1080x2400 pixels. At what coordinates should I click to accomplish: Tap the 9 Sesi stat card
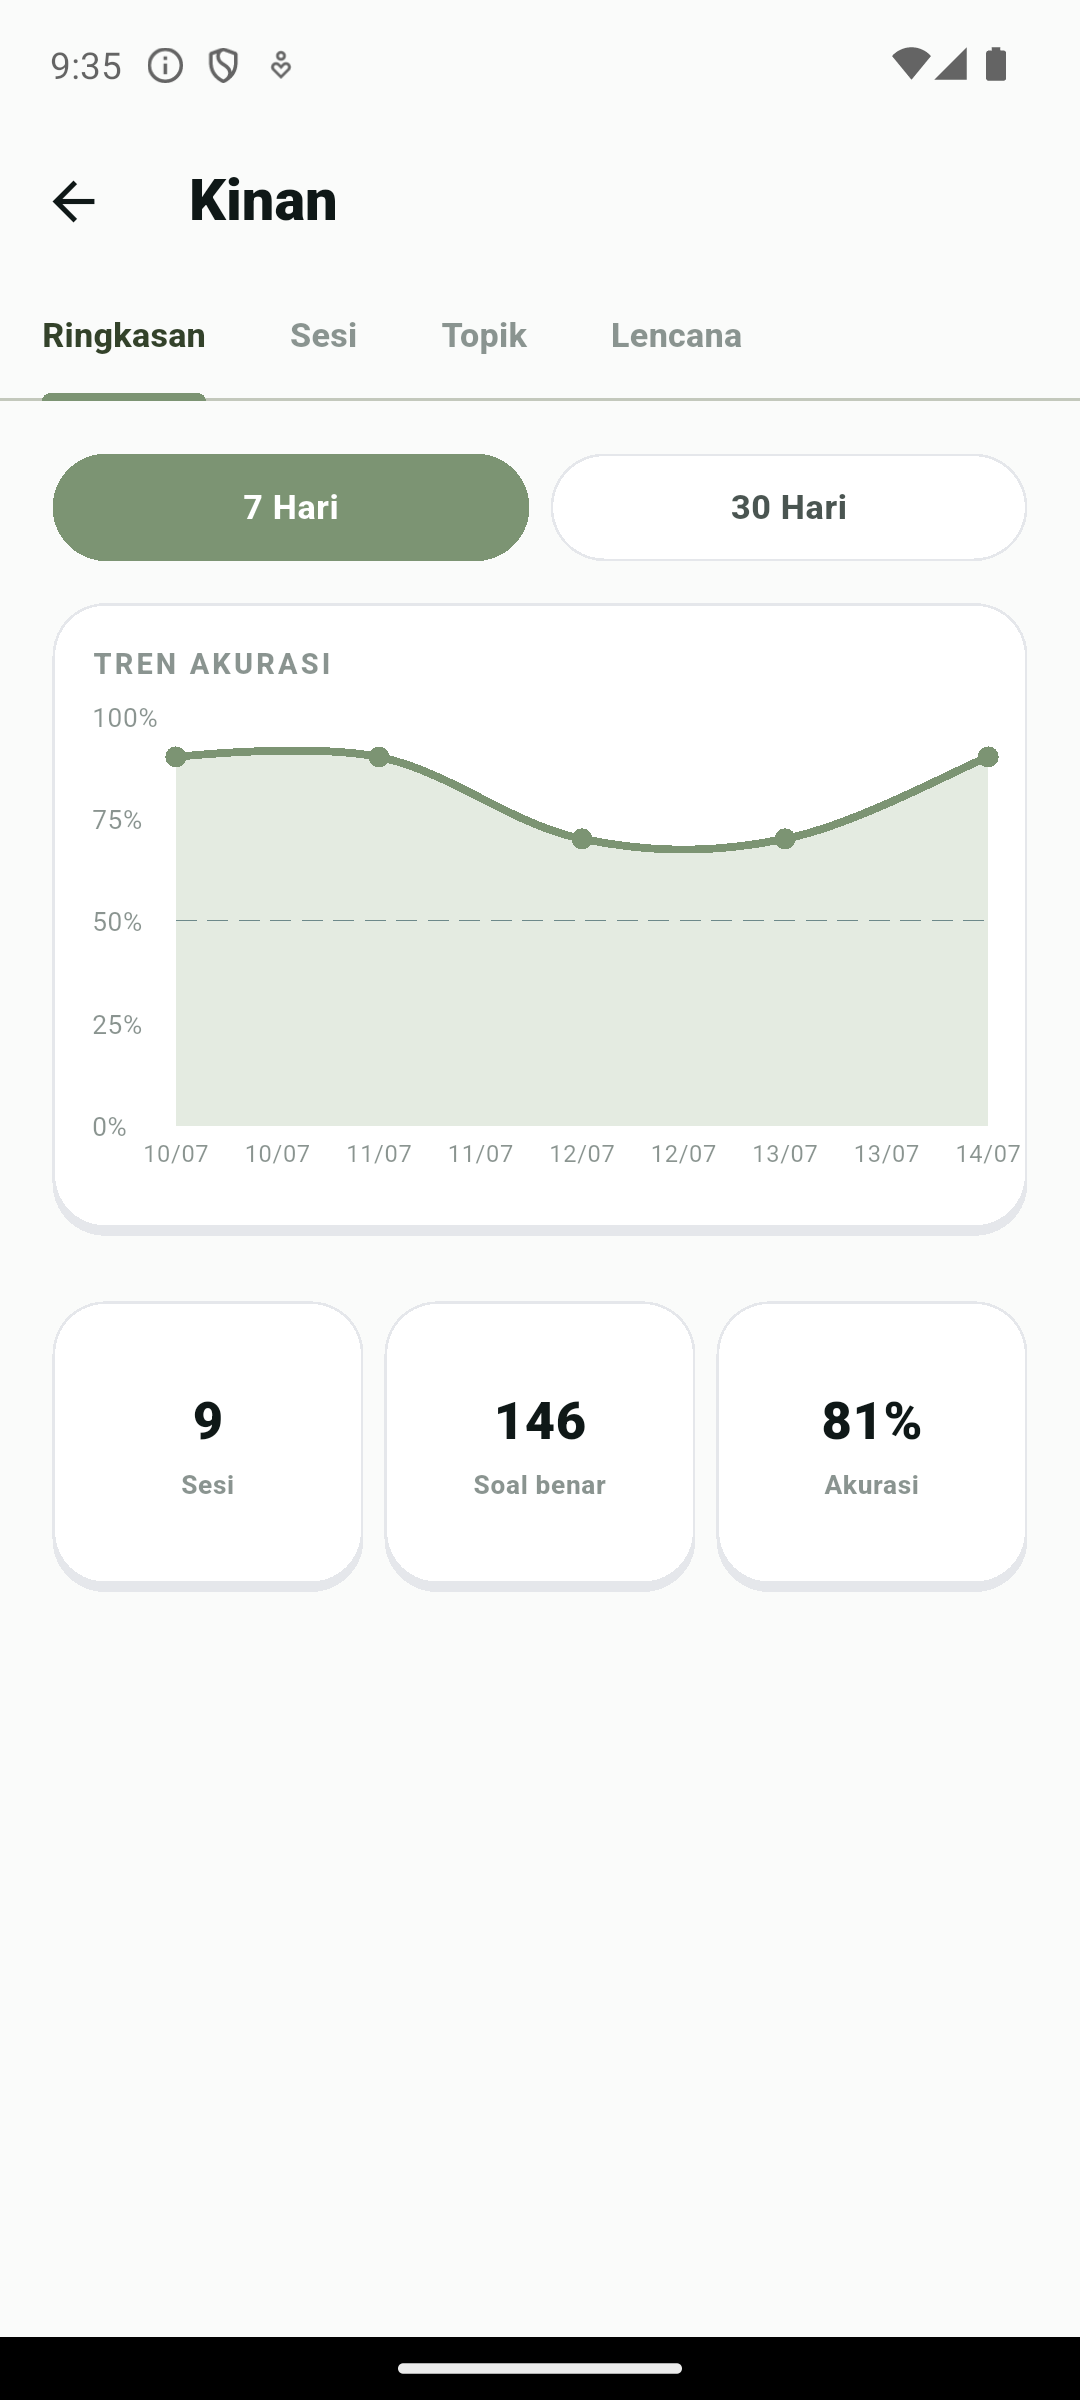208,1443
